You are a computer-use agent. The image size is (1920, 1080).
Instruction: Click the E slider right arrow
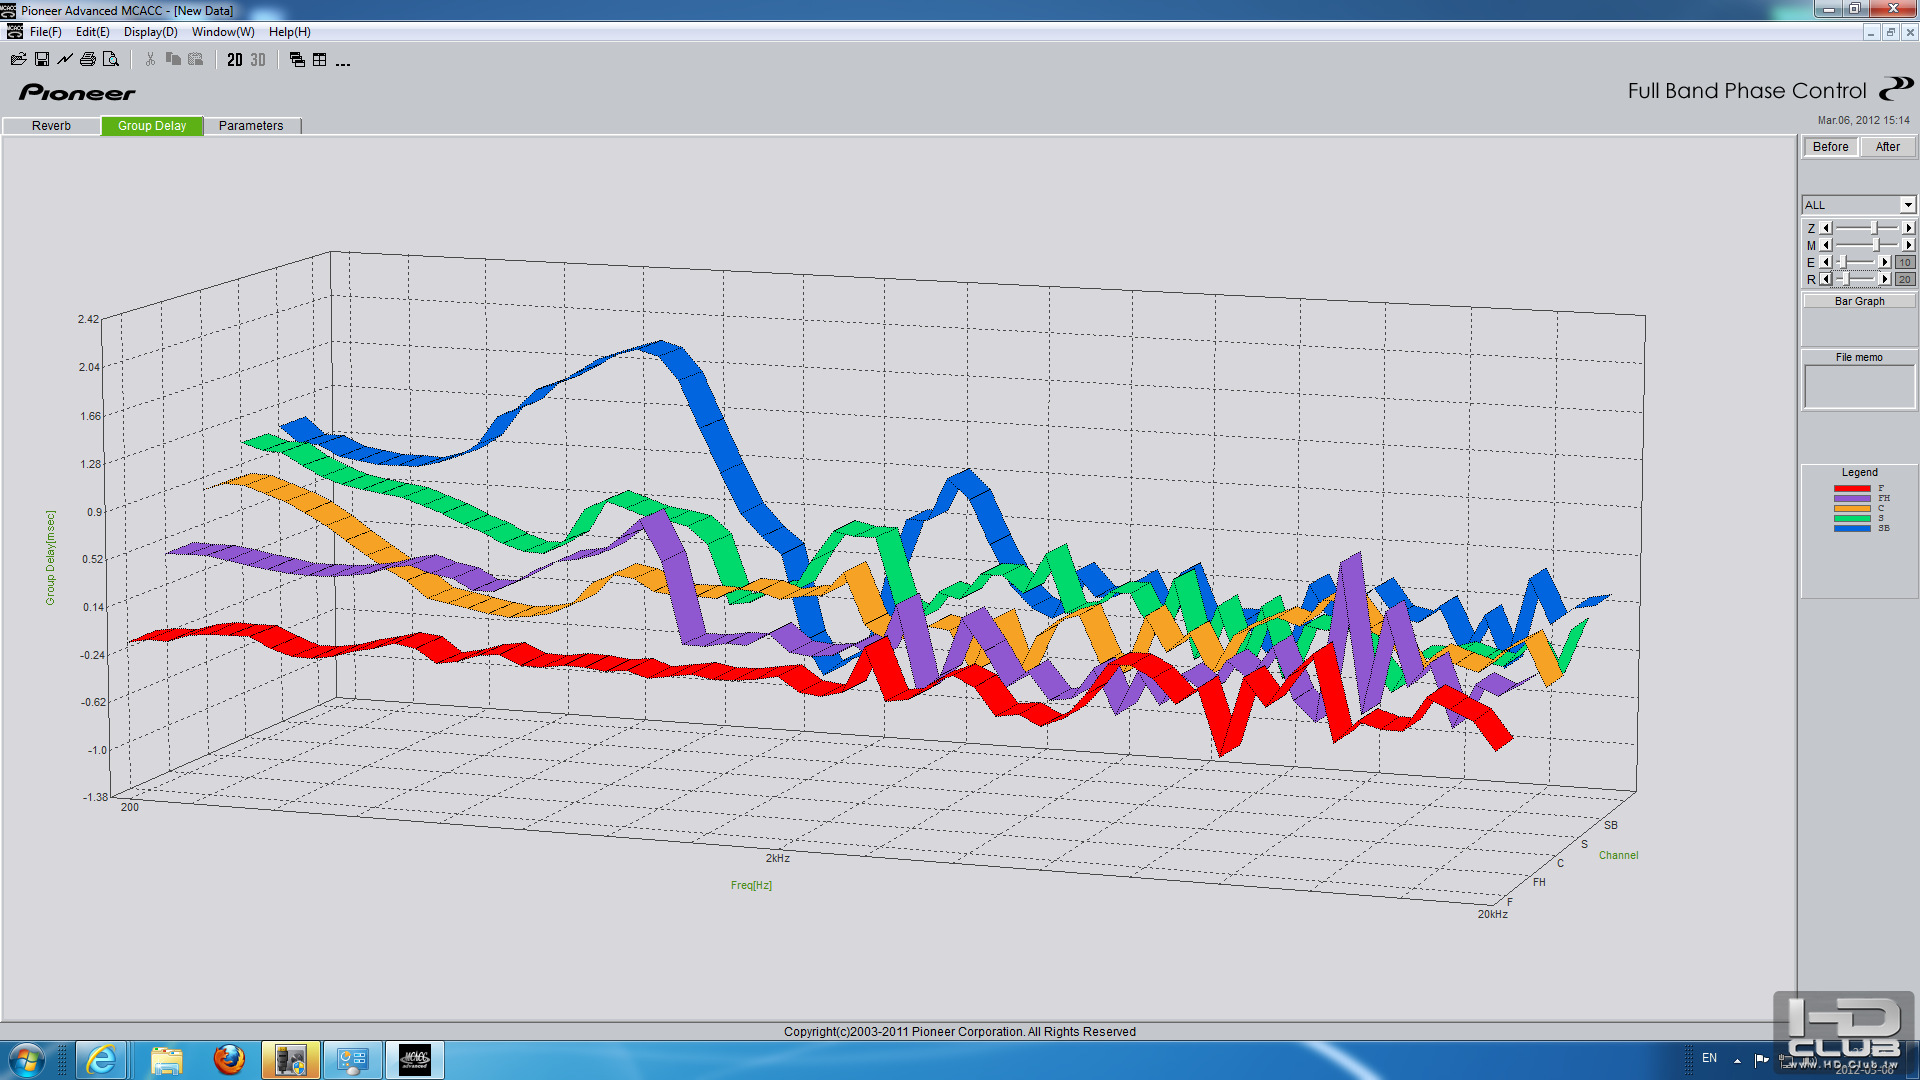click(x=1885, y=262)
